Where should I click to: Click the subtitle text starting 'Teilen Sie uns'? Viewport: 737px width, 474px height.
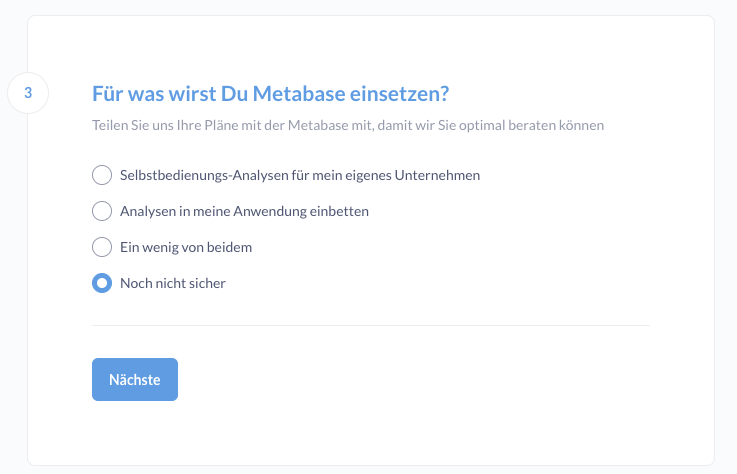point(348,127)
